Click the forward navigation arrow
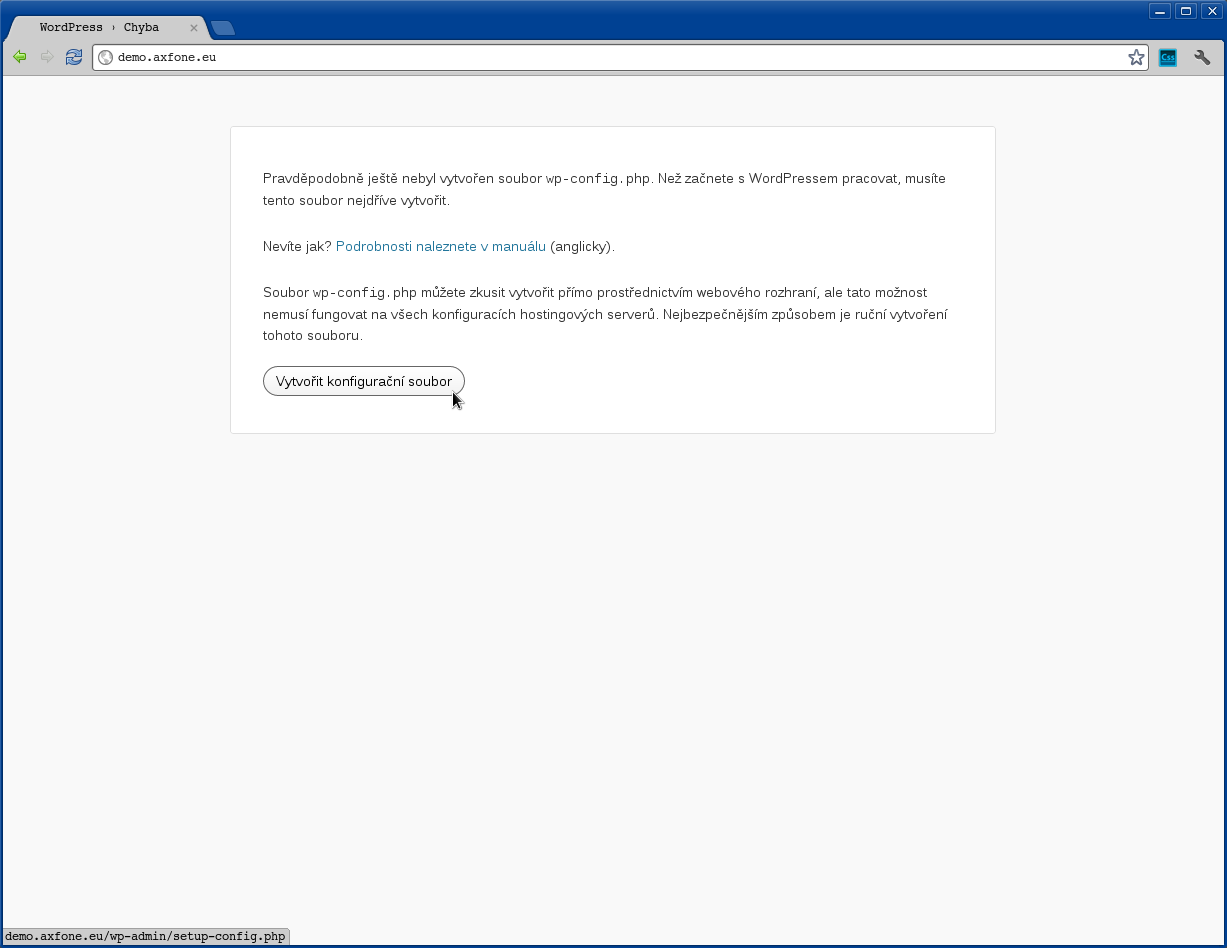Image resolution: width=1227 pixels, height=948 pixels. coord(46,57)
